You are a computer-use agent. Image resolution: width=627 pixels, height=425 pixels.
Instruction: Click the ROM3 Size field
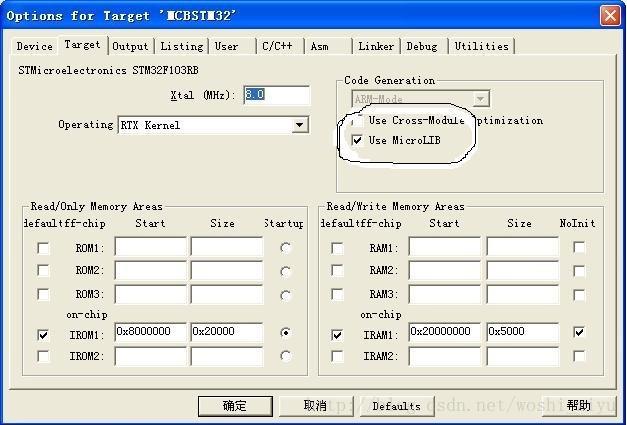click(x=227, y=294)
